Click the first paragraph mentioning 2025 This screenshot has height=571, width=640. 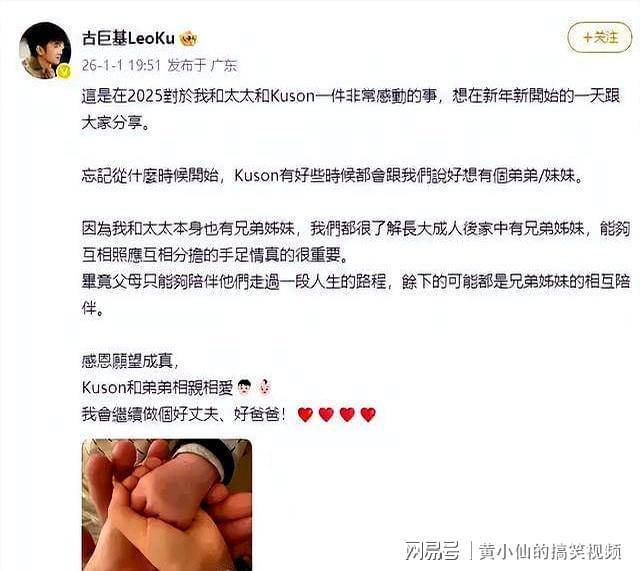tap(351, 109)
